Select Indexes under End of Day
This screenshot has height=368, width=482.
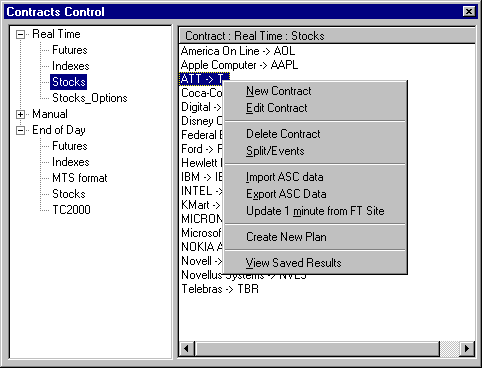[x=71, y=162]
